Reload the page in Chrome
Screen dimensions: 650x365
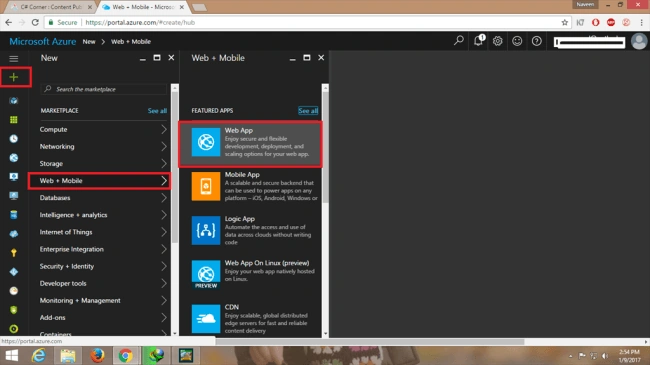pyautogui.click(x=35, y=22)
